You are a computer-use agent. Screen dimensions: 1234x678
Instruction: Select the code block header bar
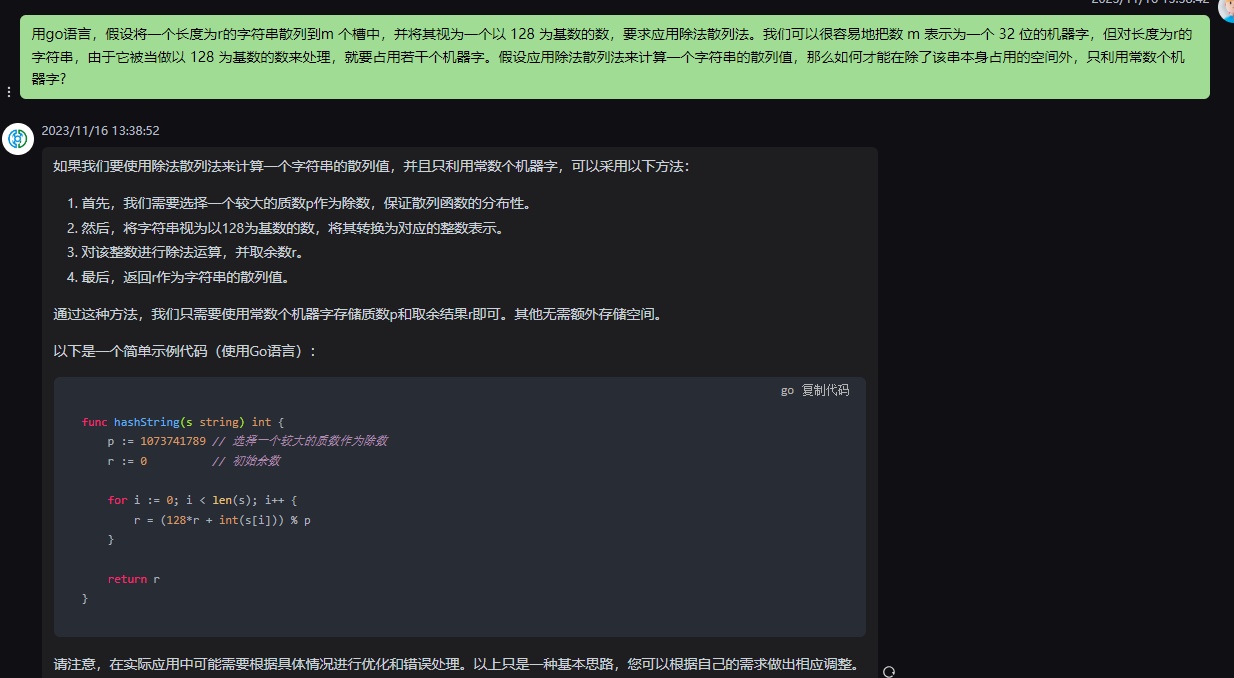[x=459, y=390]
